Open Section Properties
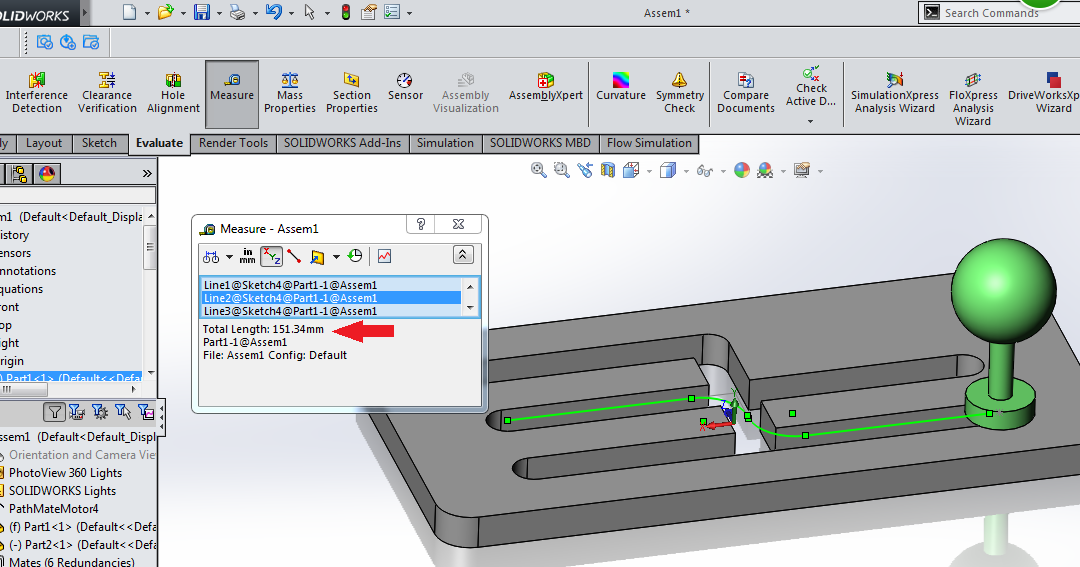 coord(352,93)
